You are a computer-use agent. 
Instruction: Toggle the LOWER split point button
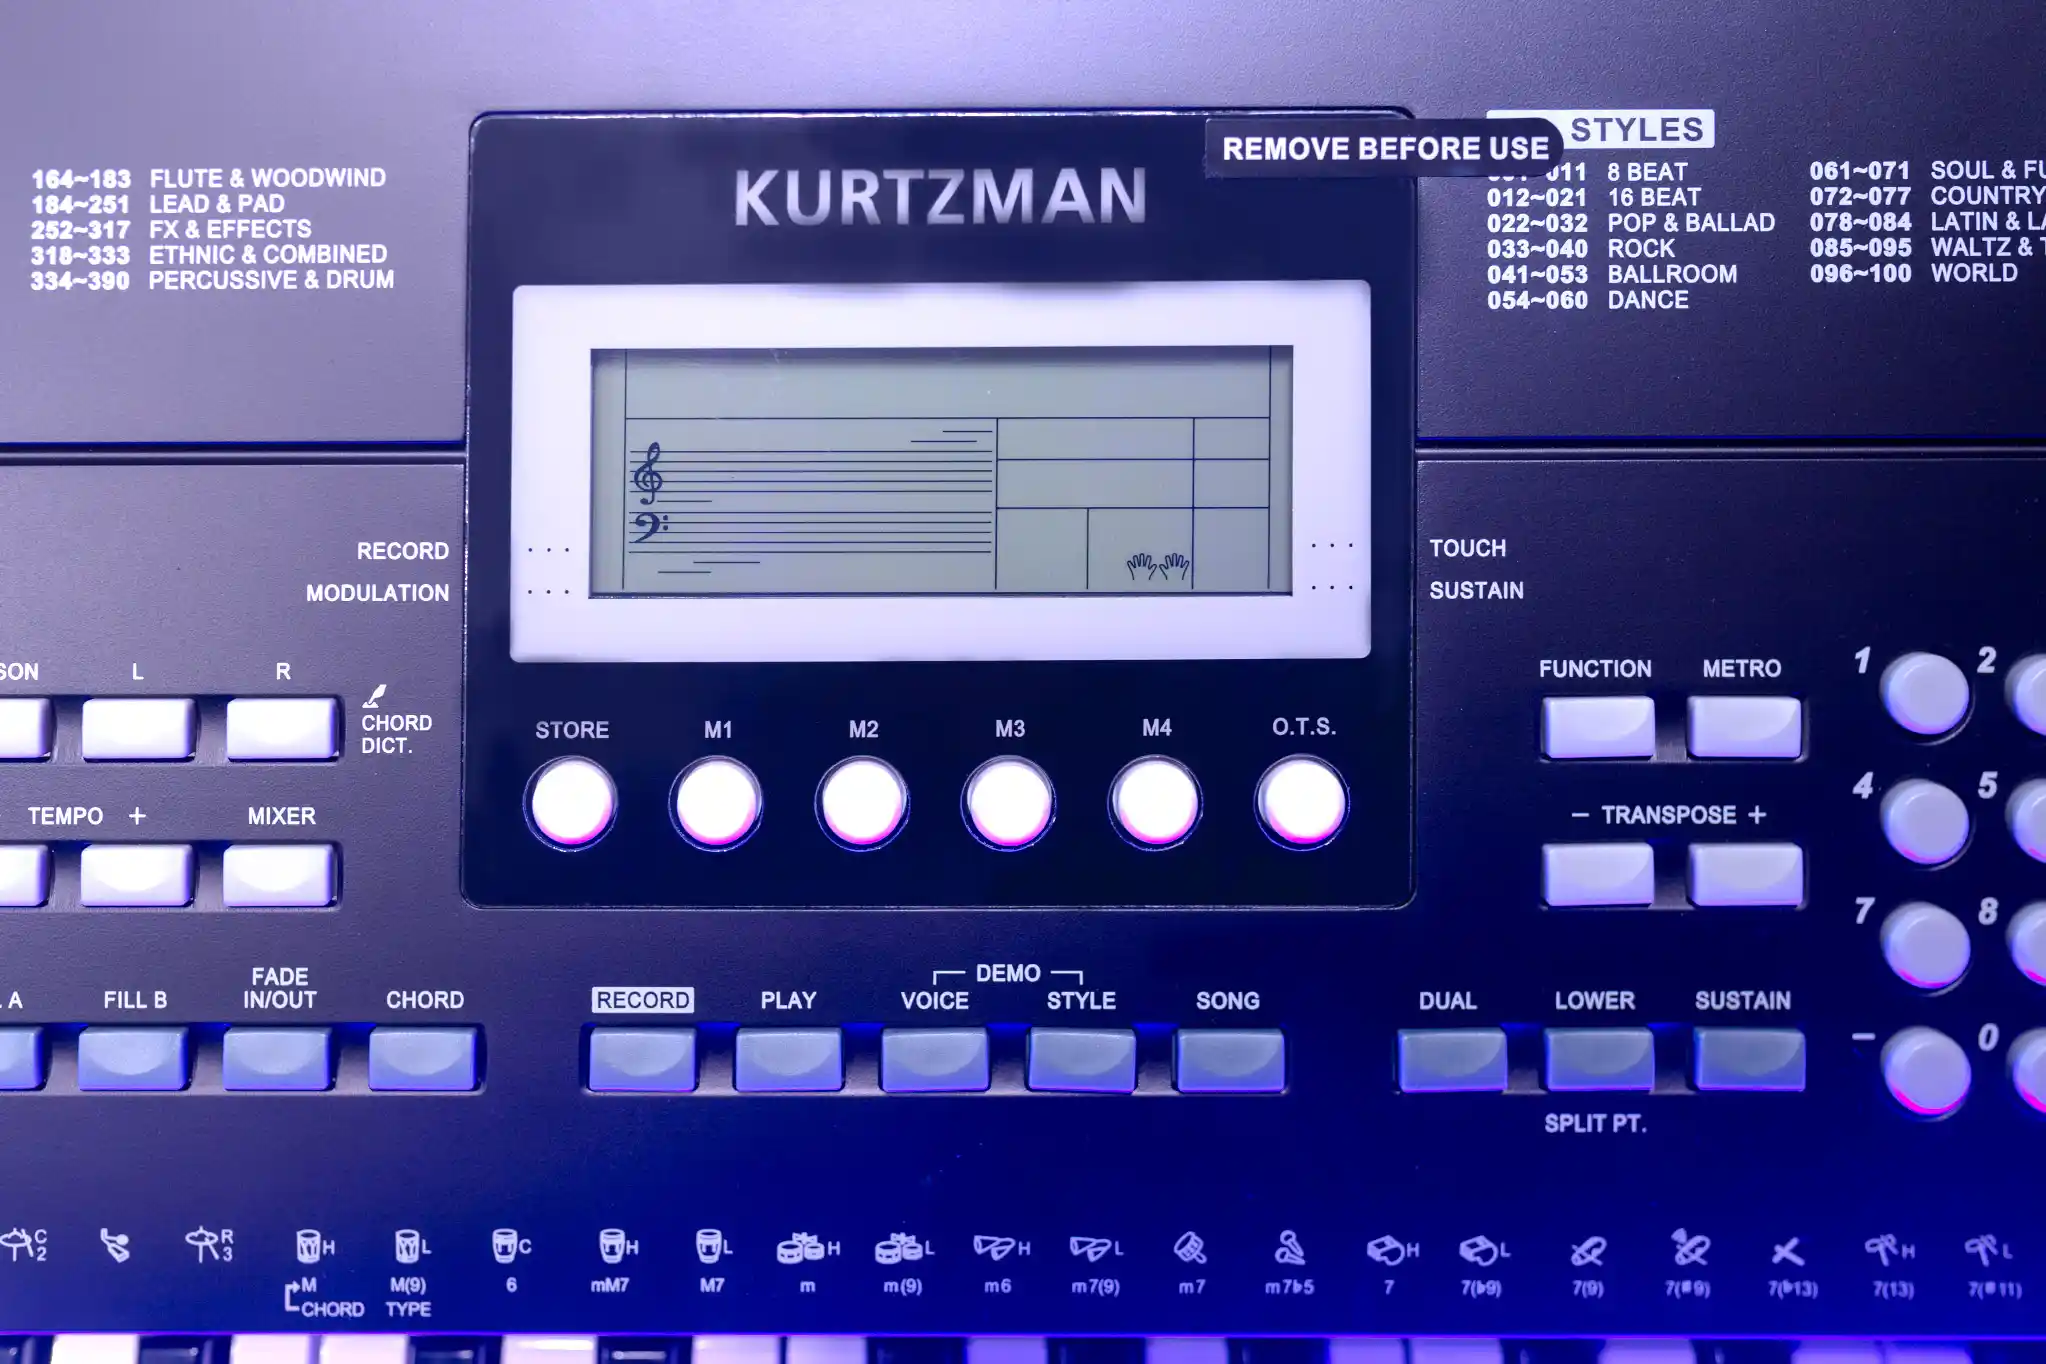click(1598, 1061)
